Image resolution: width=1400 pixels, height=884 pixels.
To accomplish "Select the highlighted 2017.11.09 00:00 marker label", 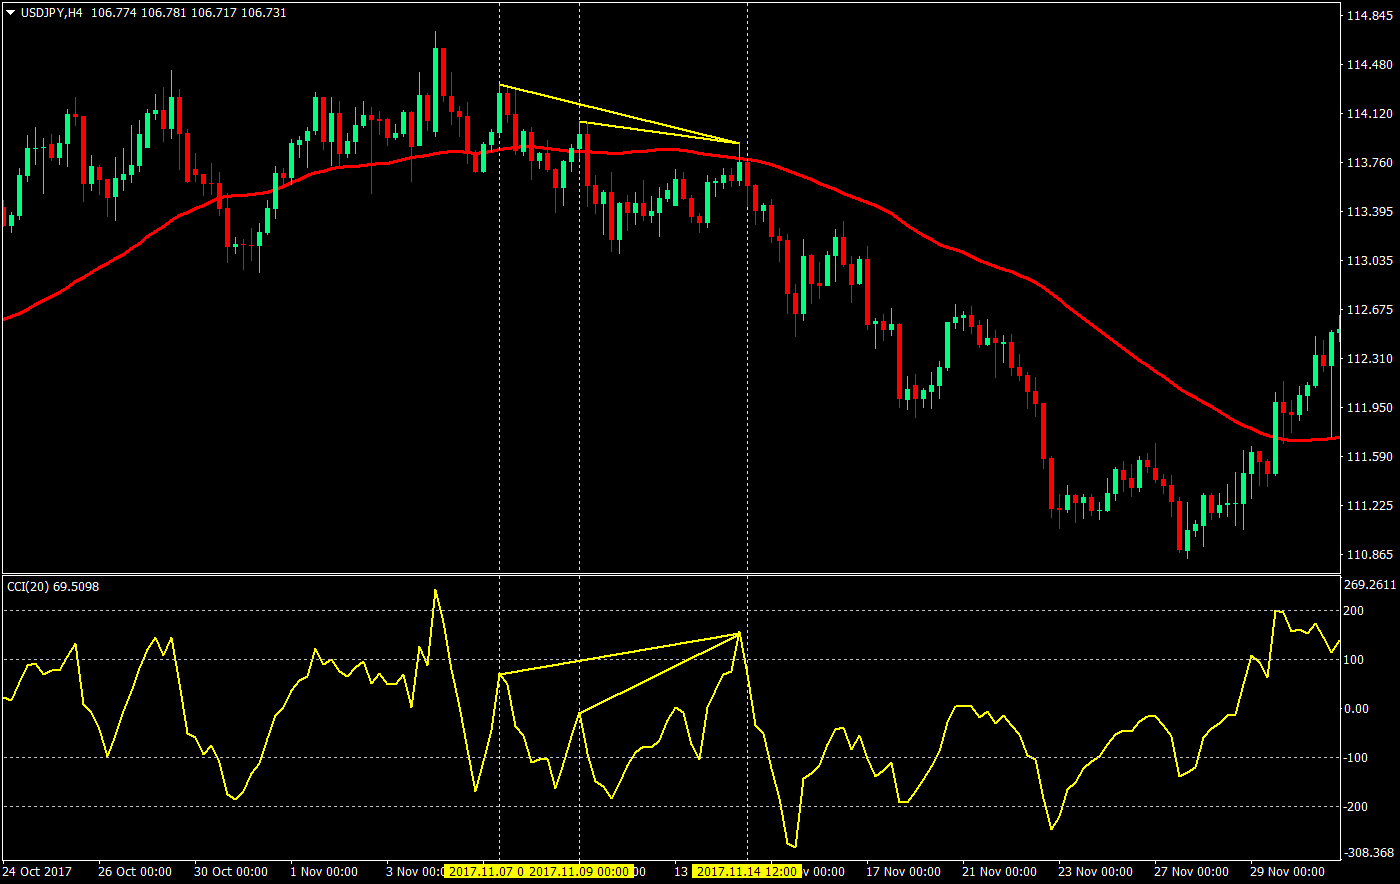I will 580,872.
